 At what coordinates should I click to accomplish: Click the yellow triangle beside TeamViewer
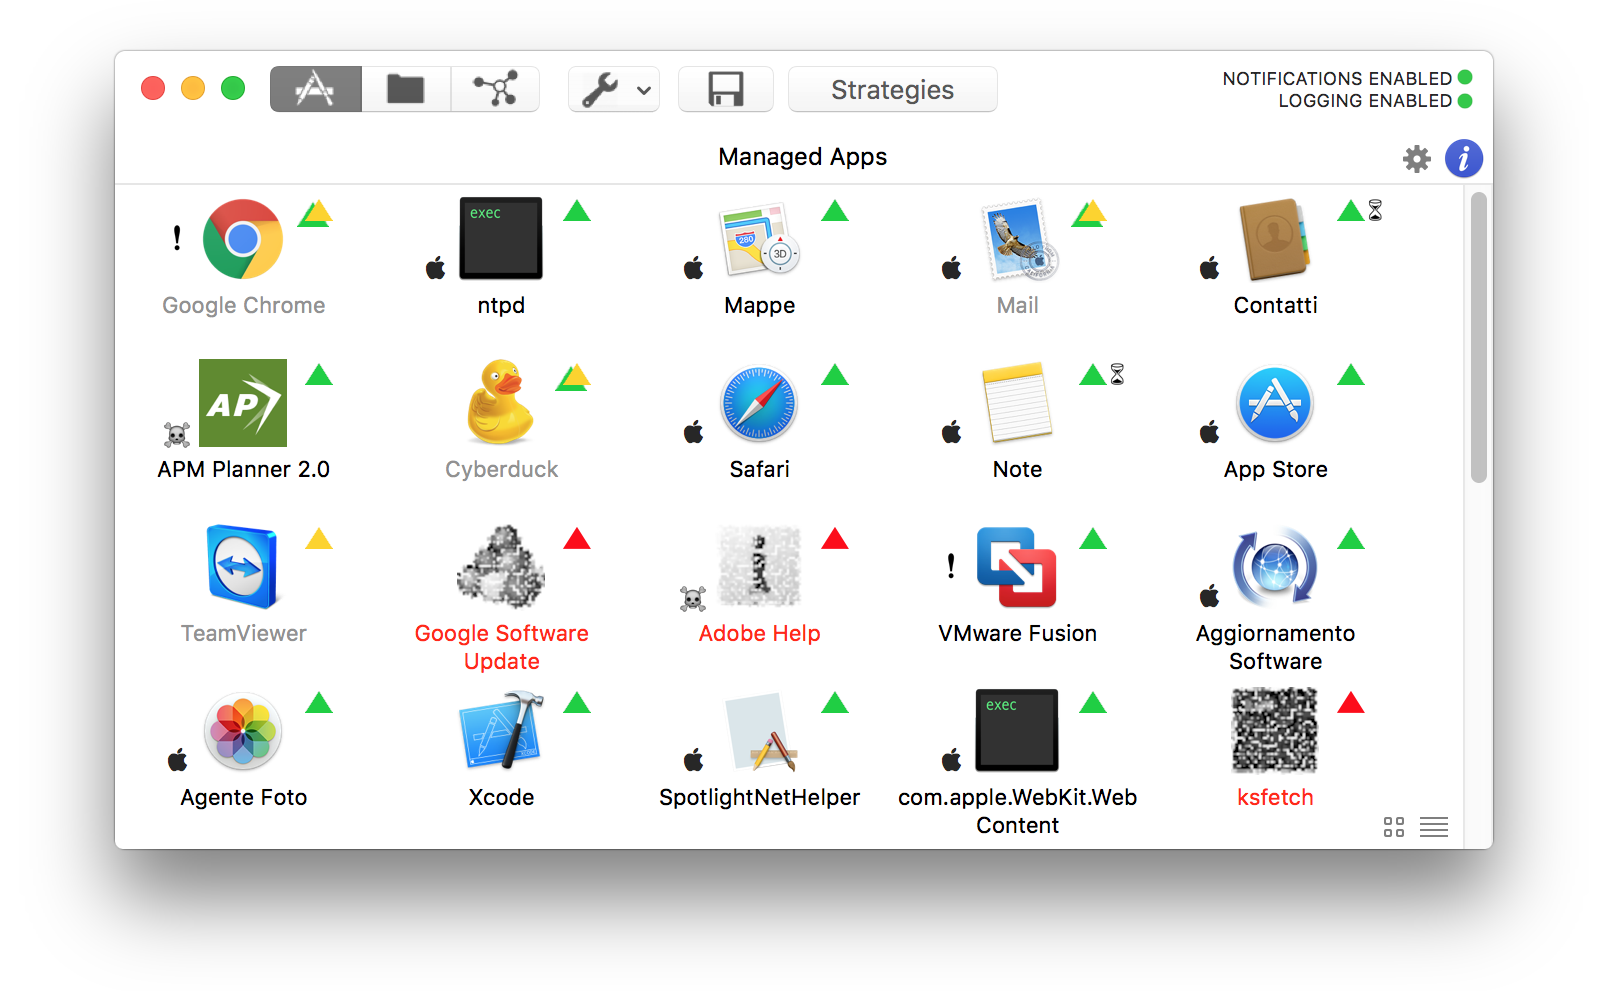pos(319,539)
